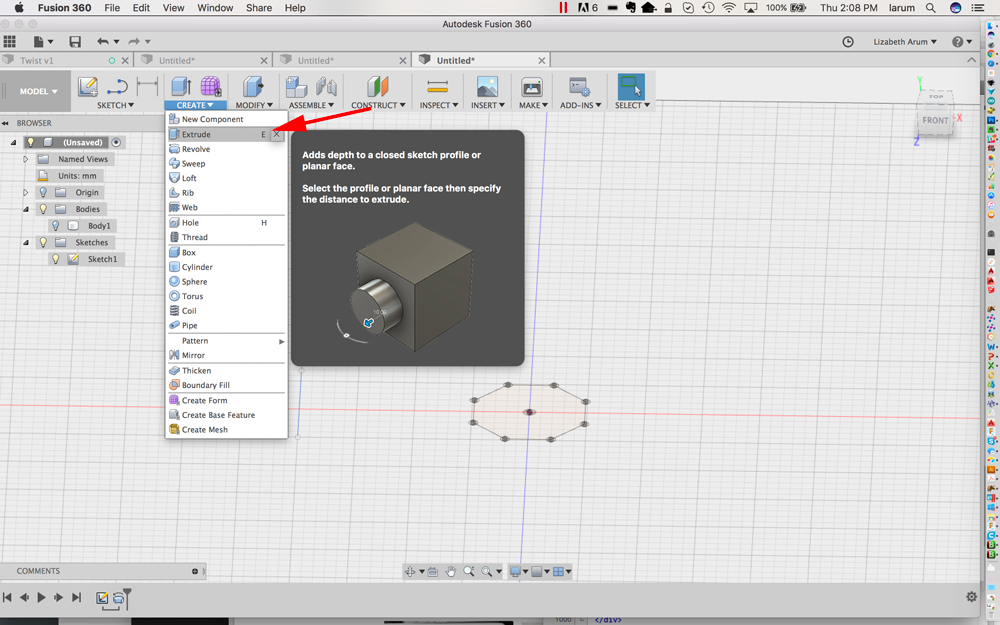Click the sketch feature in the timeline
1000x625 pixels.
pyautogui.click(x=101, y=598)
